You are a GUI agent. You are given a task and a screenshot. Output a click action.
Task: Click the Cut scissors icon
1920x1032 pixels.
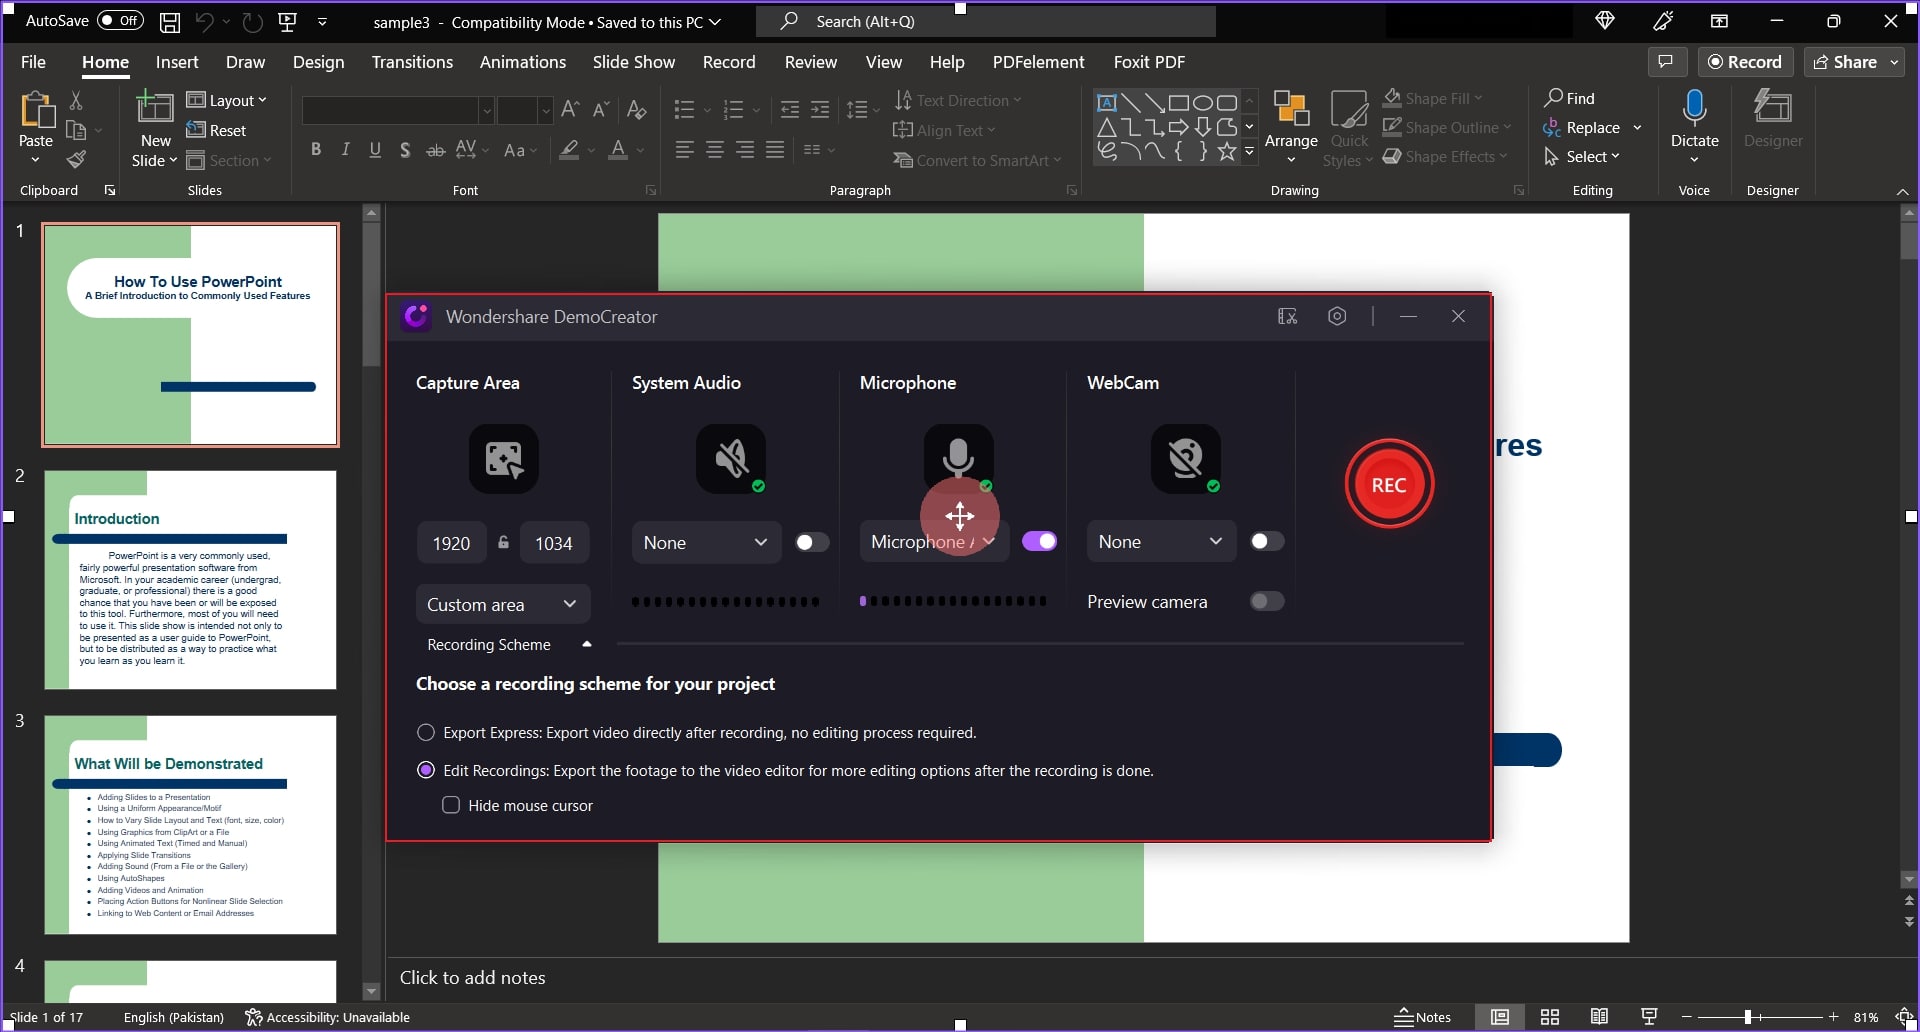point(76,100)
